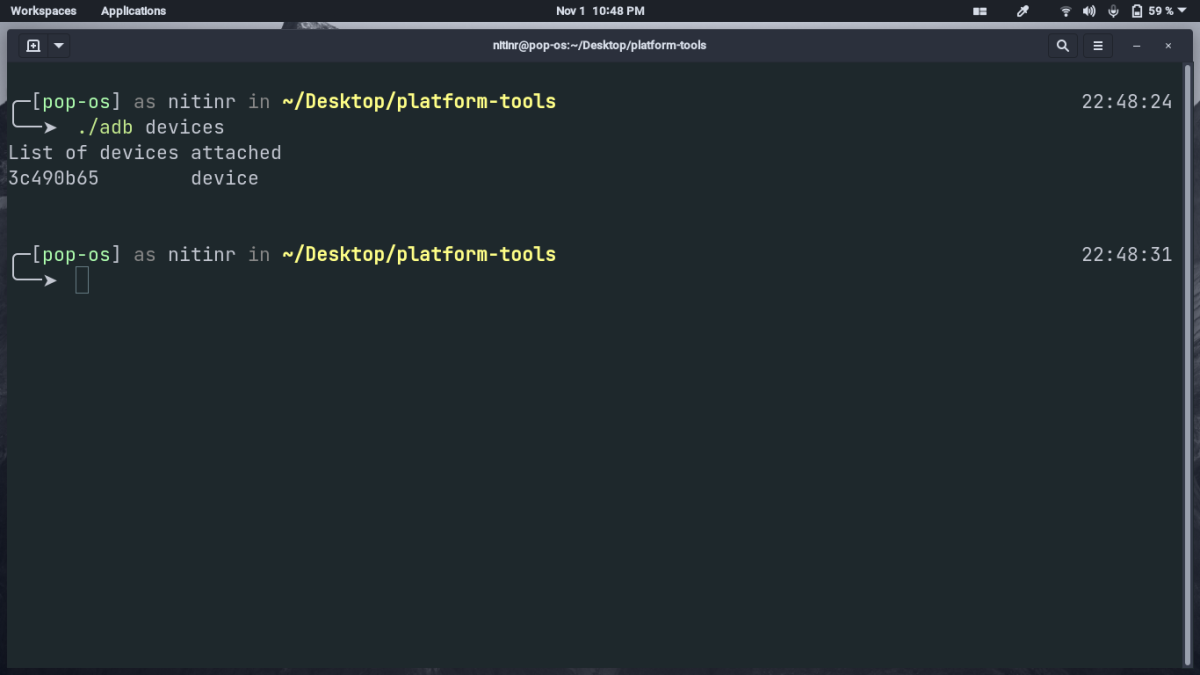The height and width of the screenshot is (675, 1200).
Task: Click device serial 3c490b65
Action: coord(54,178)
